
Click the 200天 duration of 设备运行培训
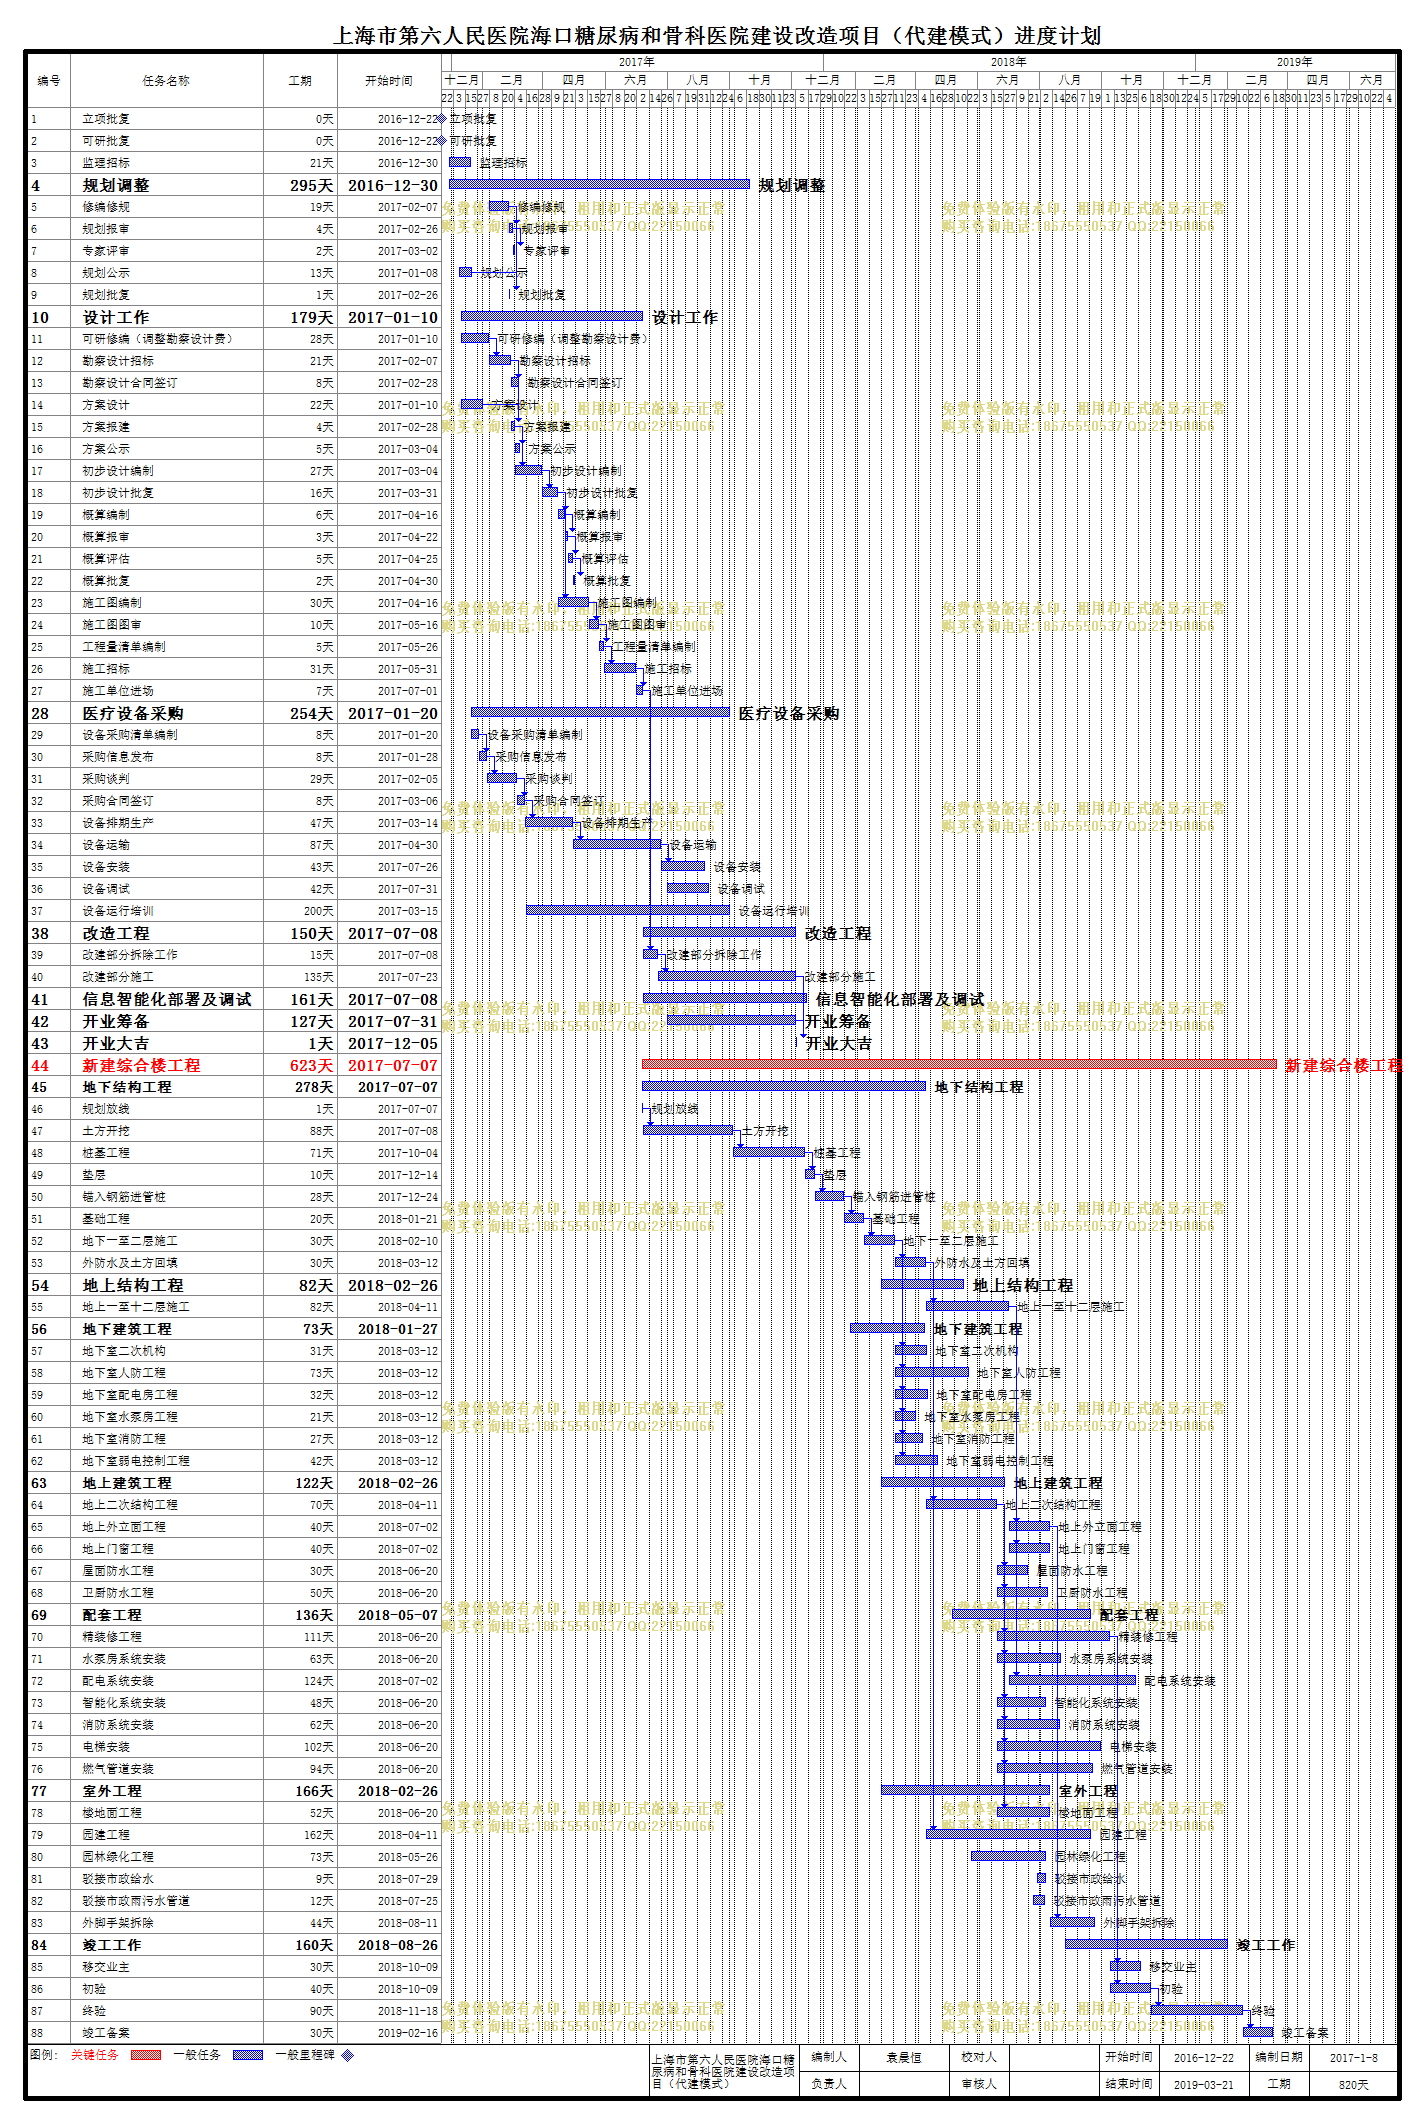[x=319, y=911]
